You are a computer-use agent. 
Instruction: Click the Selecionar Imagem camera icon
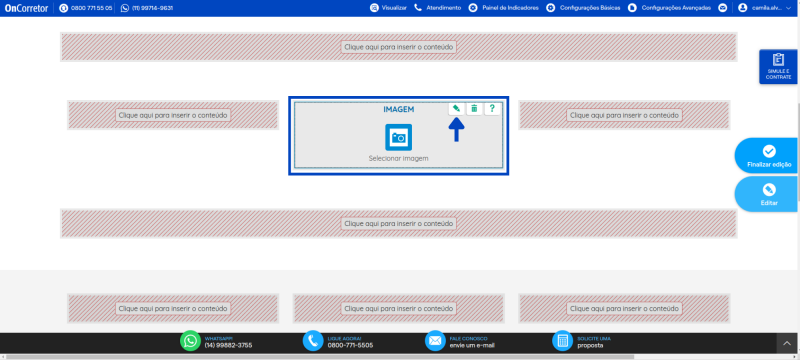click(x=398, y=137)
